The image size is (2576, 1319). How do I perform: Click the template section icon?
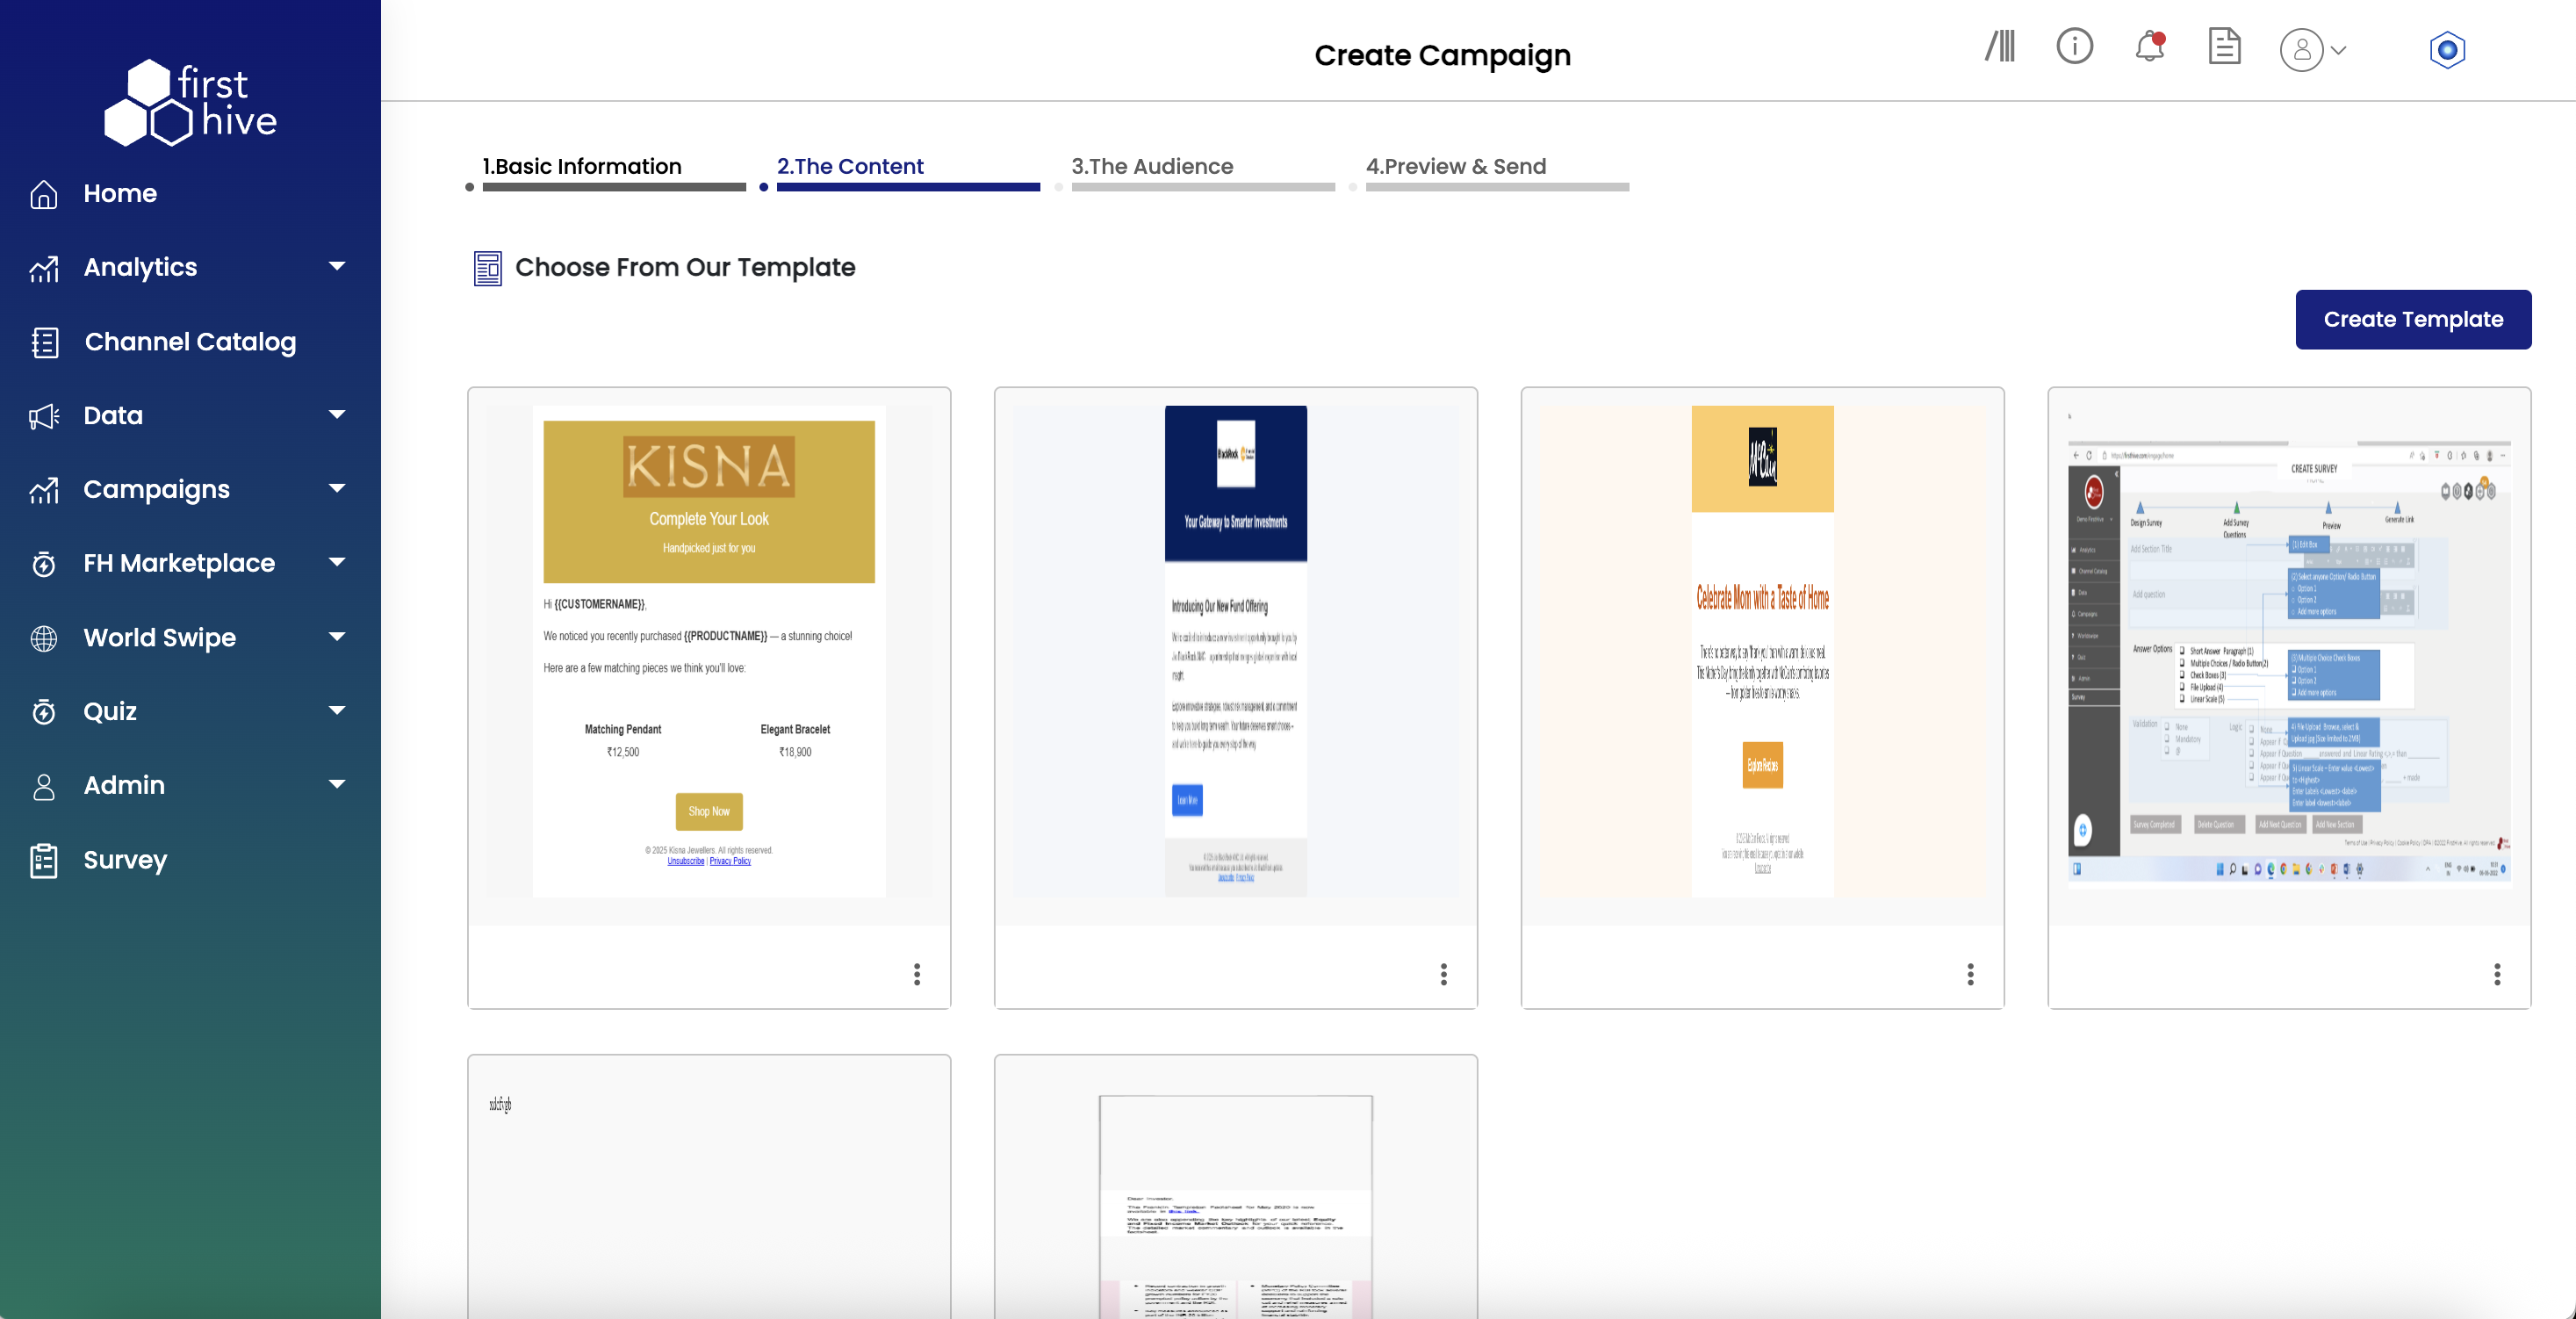click(487, 268)
